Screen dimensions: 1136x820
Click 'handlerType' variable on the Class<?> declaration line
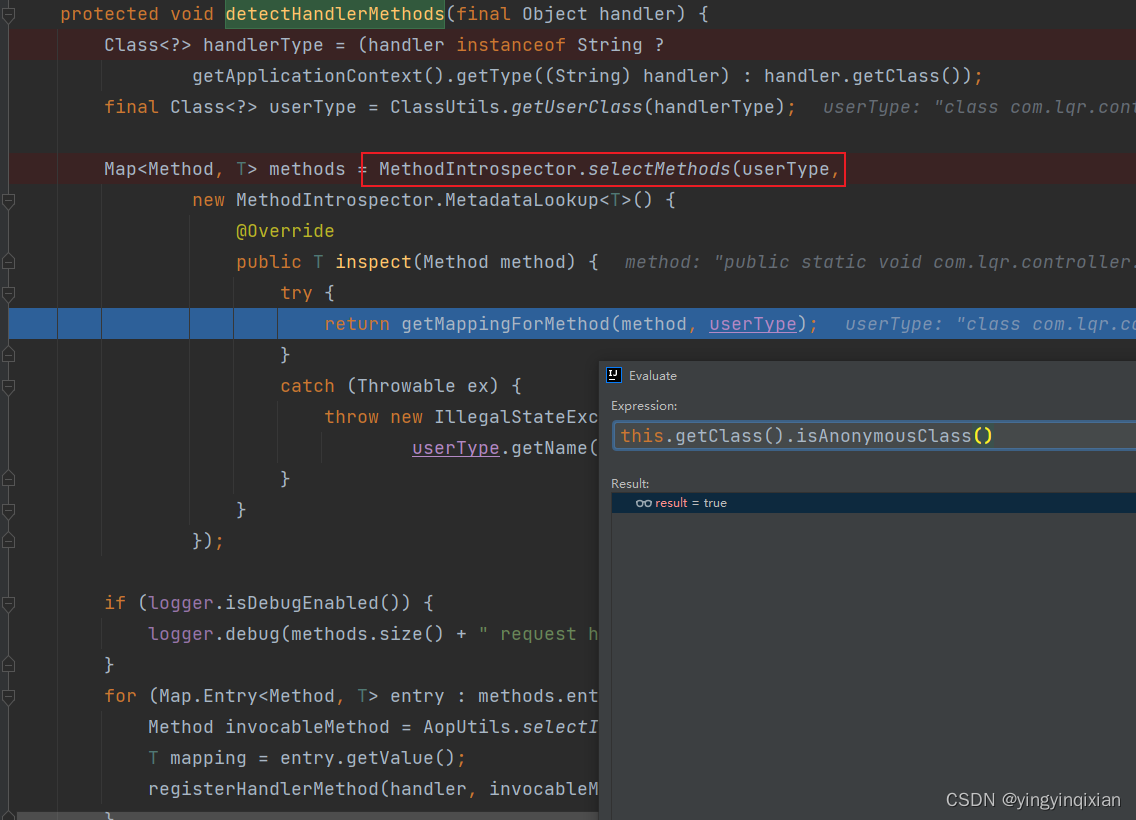click(263, 45)
